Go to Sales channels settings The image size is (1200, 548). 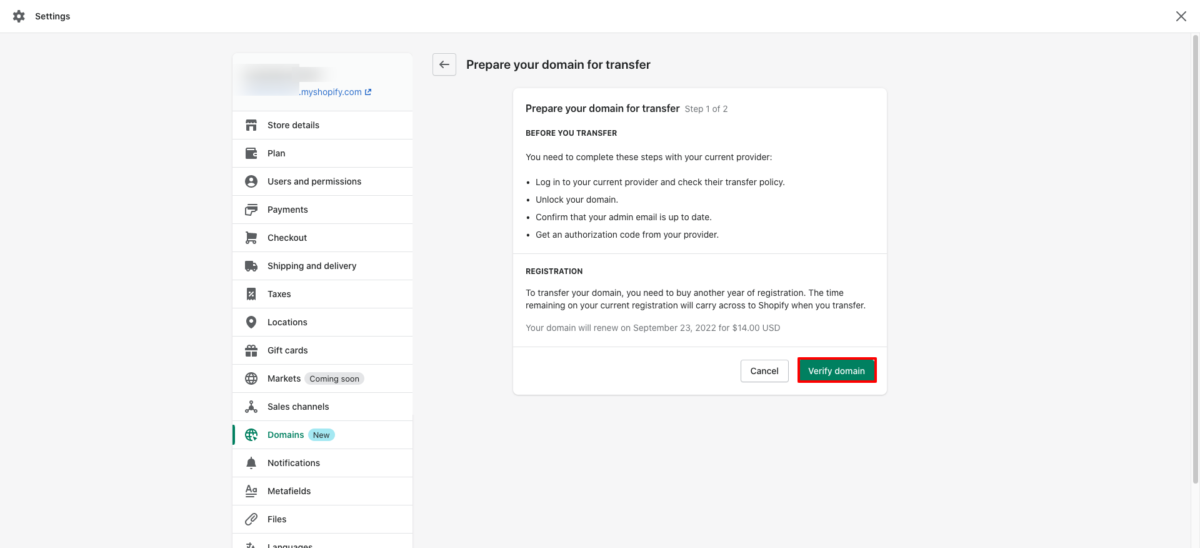click(298, 407)
